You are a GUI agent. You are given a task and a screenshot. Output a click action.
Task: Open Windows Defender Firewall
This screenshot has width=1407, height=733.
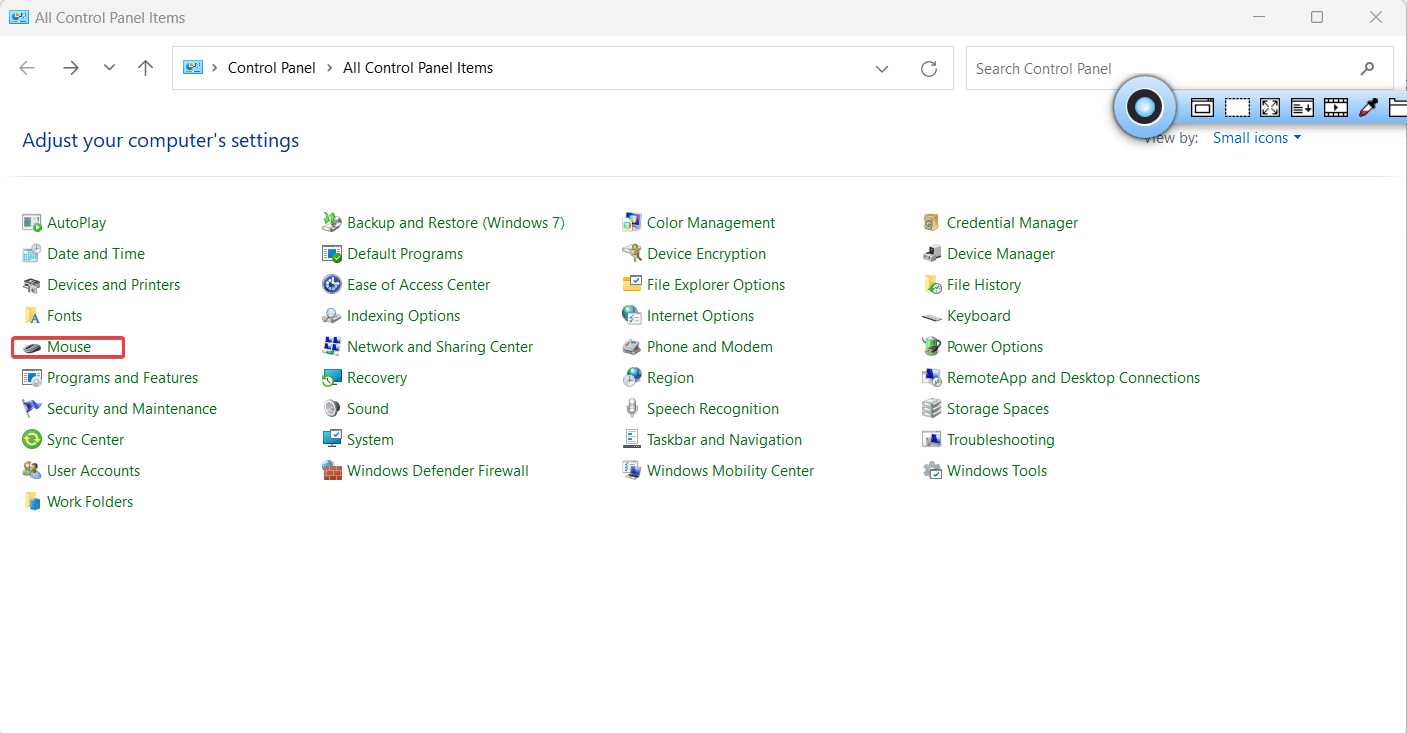point(437,470)
